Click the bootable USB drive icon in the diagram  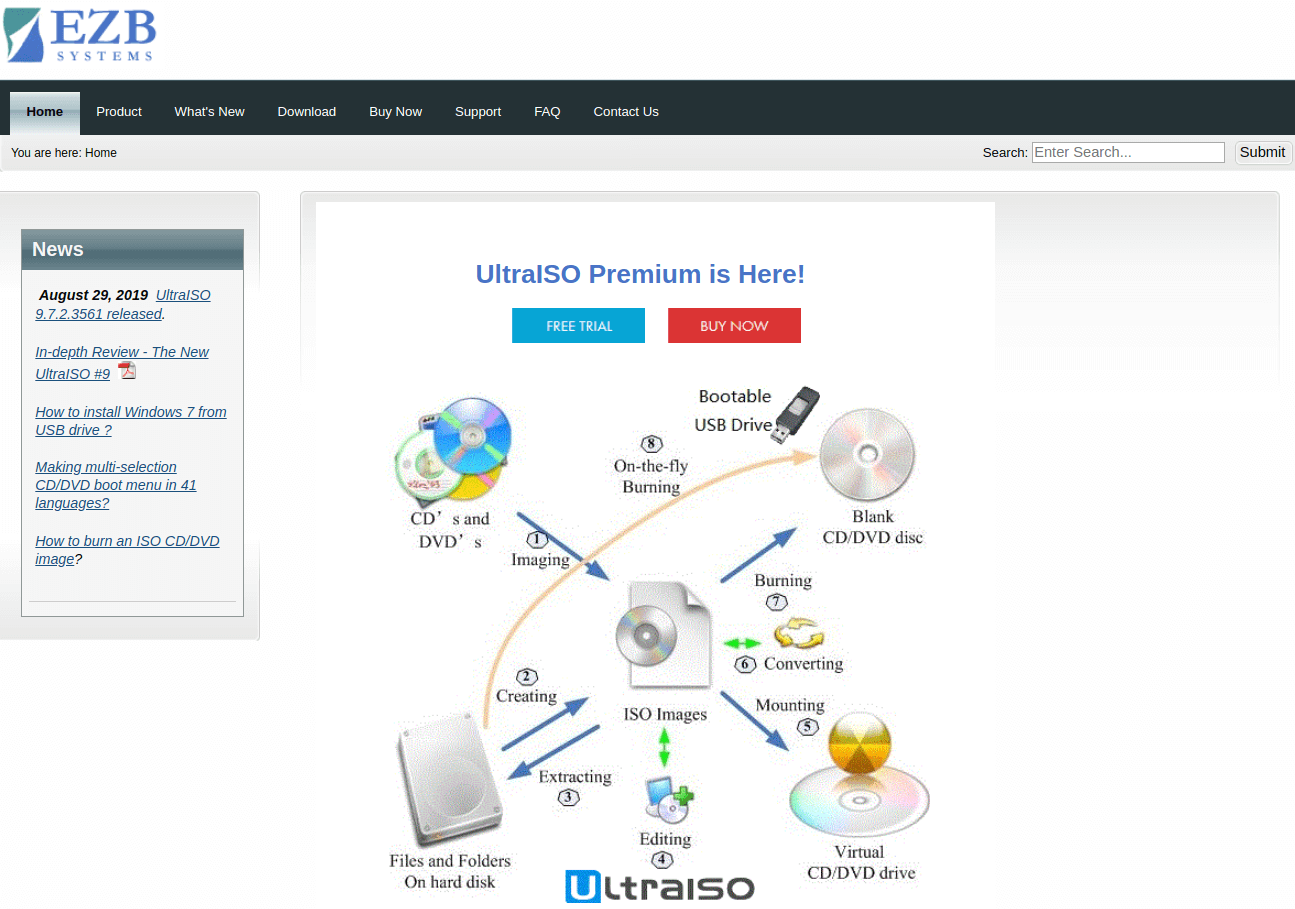coord(796,413)
